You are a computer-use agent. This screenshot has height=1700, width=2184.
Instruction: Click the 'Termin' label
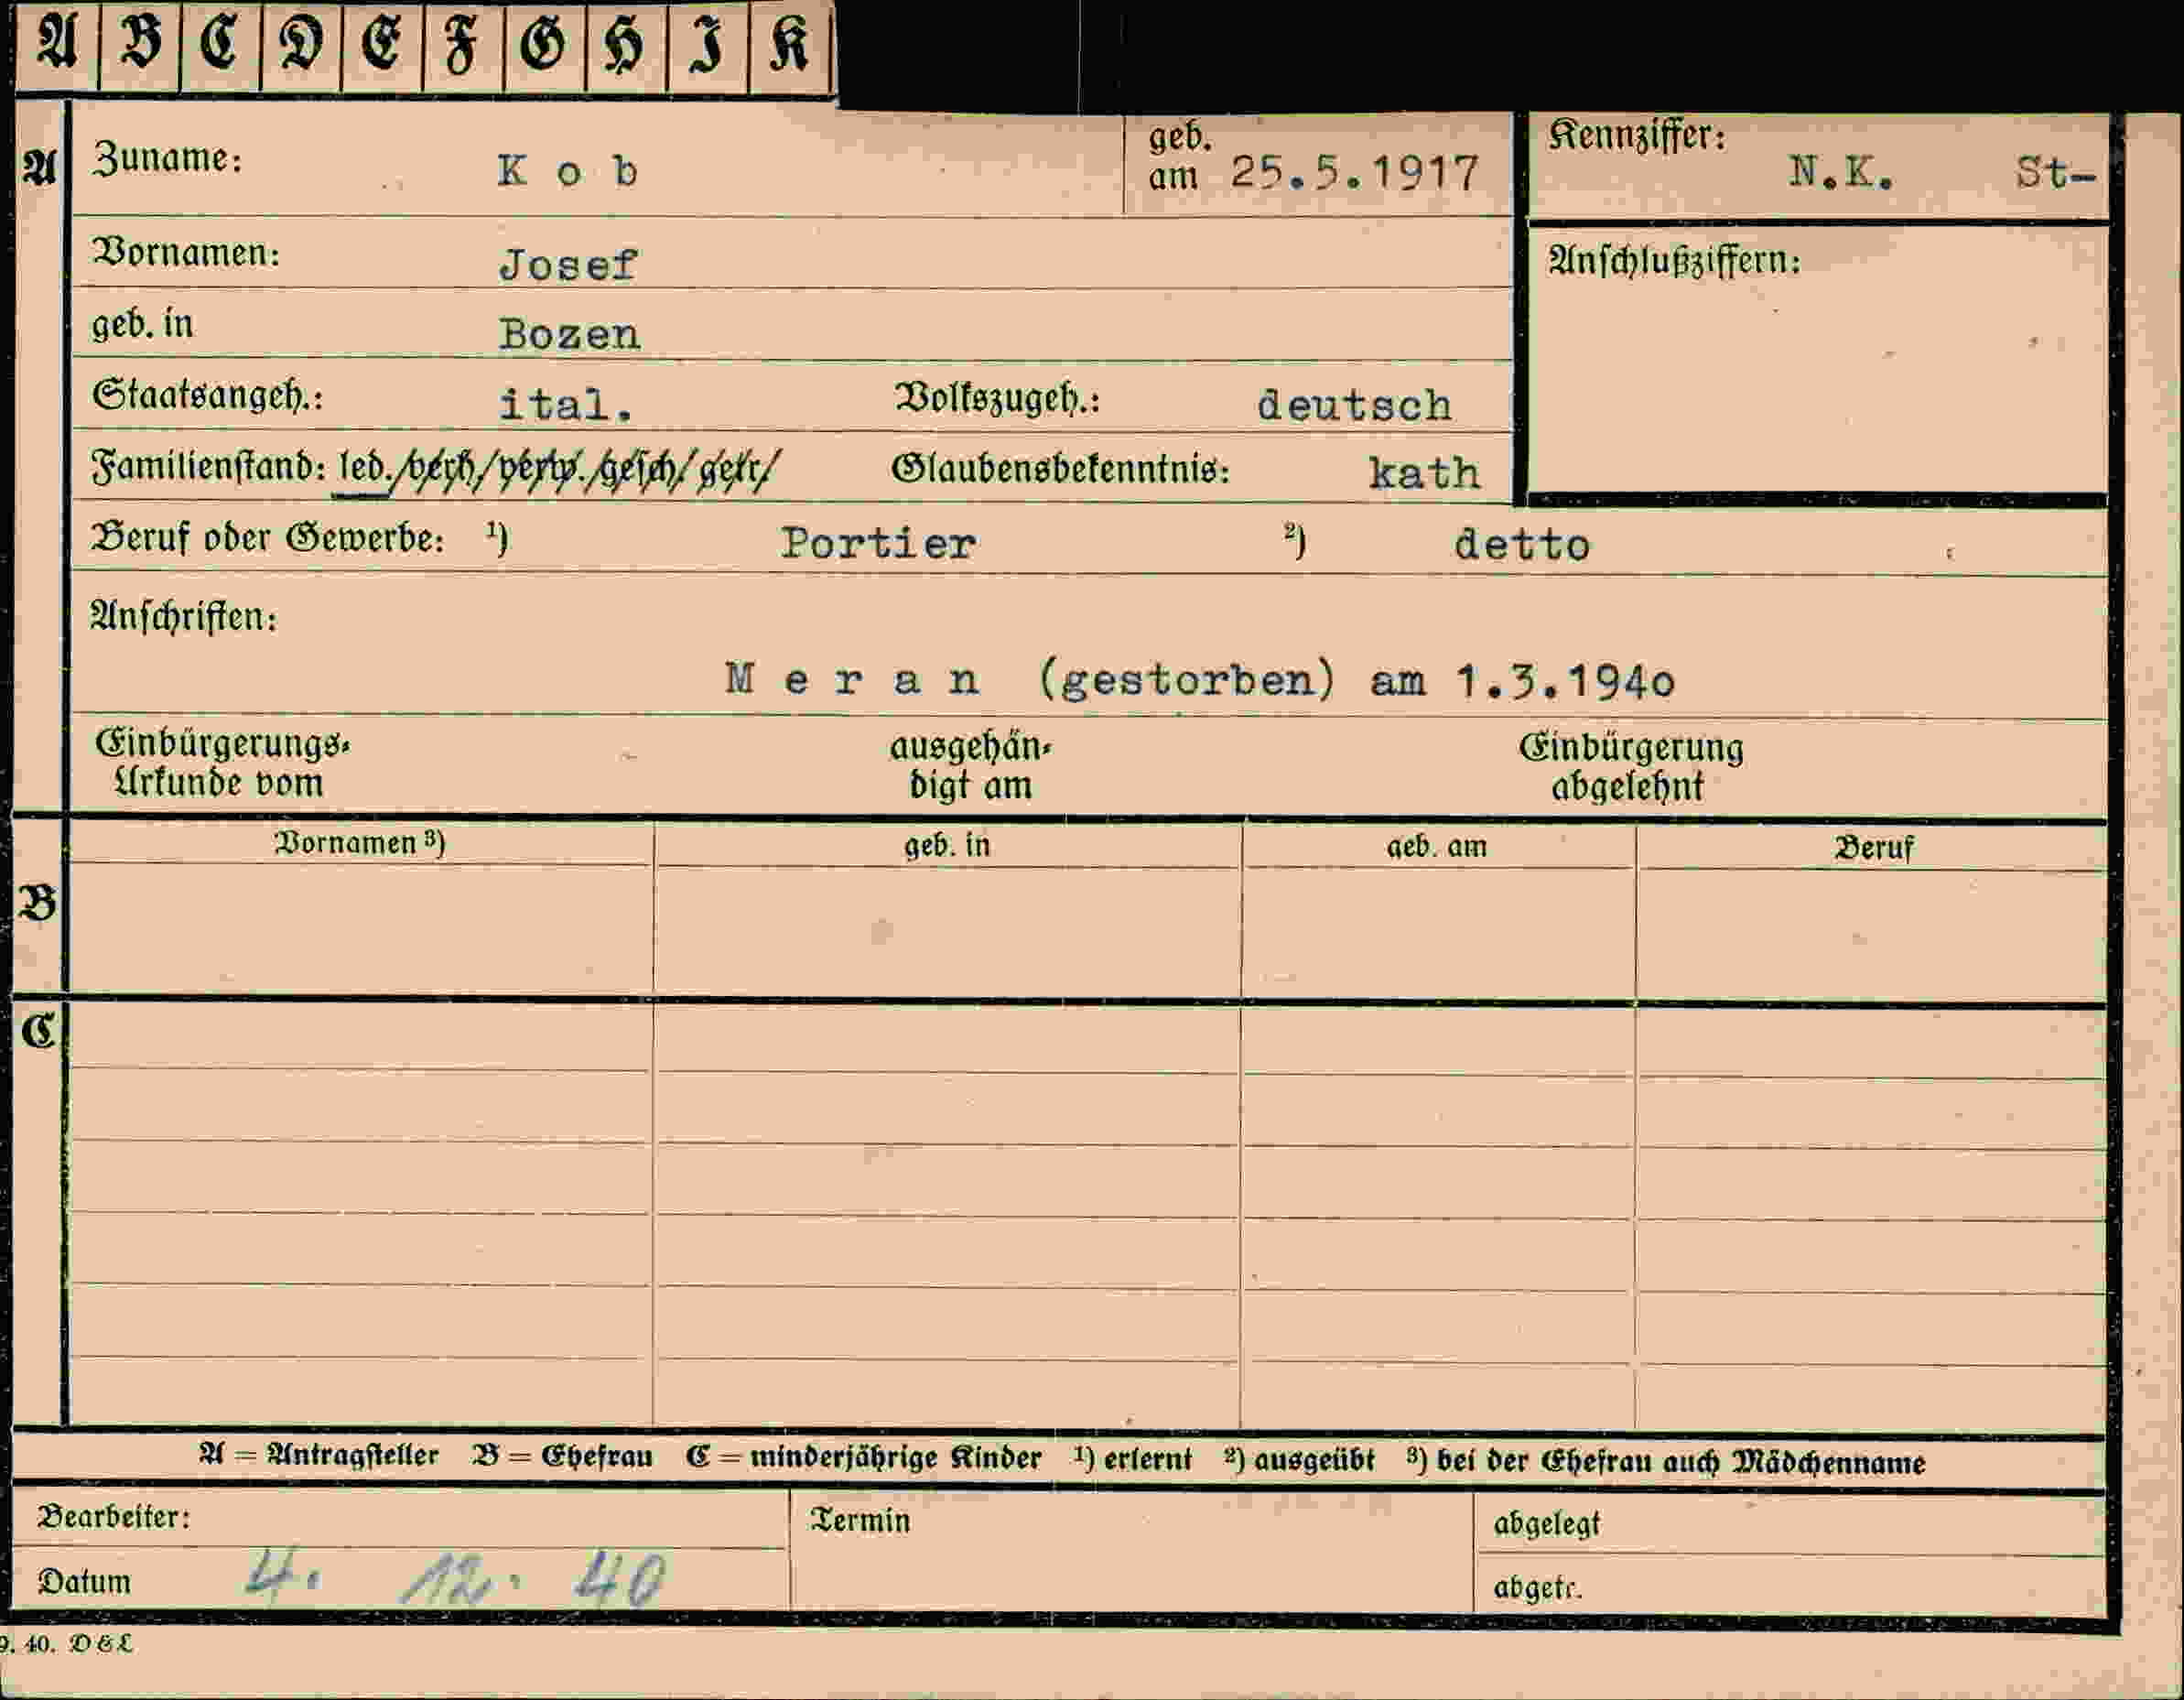point(860,1522)
